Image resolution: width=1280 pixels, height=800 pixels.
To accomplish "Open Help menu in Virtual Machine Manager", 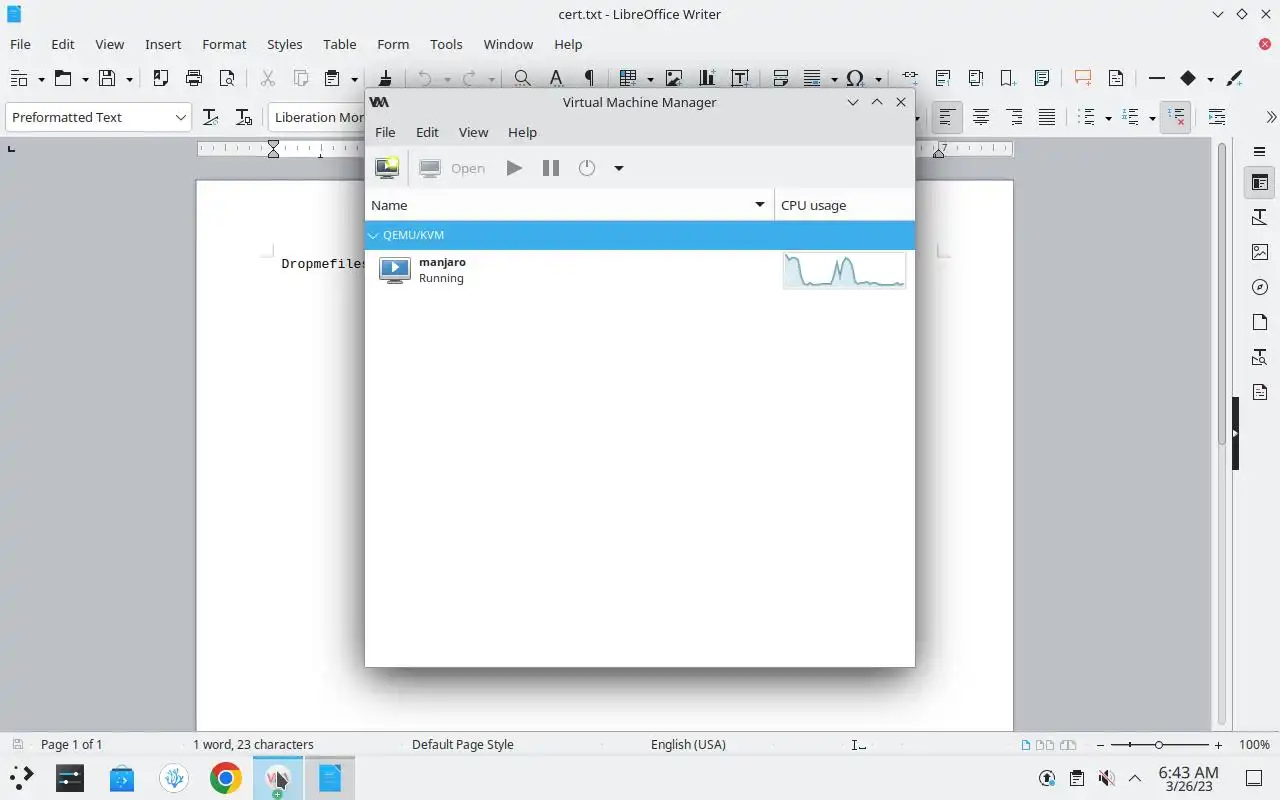I will click(x=522, y=132).
